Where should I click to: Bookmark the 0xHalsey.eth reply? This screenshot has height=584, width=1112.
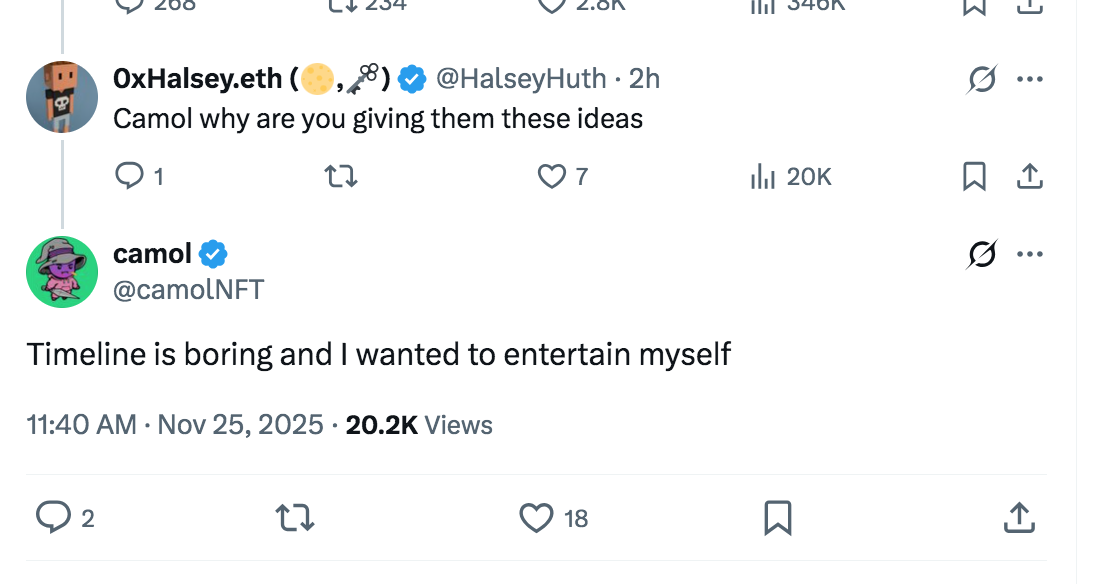pyautogui.click(x=974, y=177)
